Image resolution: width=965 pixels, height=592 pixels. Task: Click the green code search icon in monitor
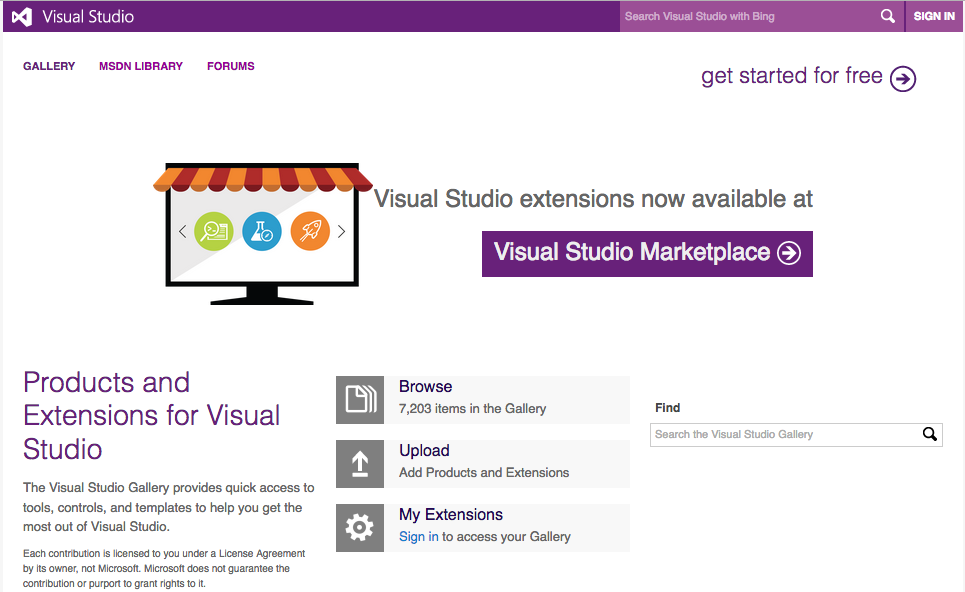[214, 231]
